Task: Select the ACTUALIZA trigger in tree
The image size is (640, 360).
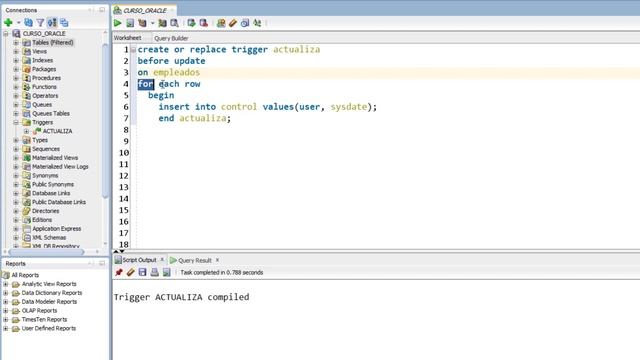Action: (57, 131)
